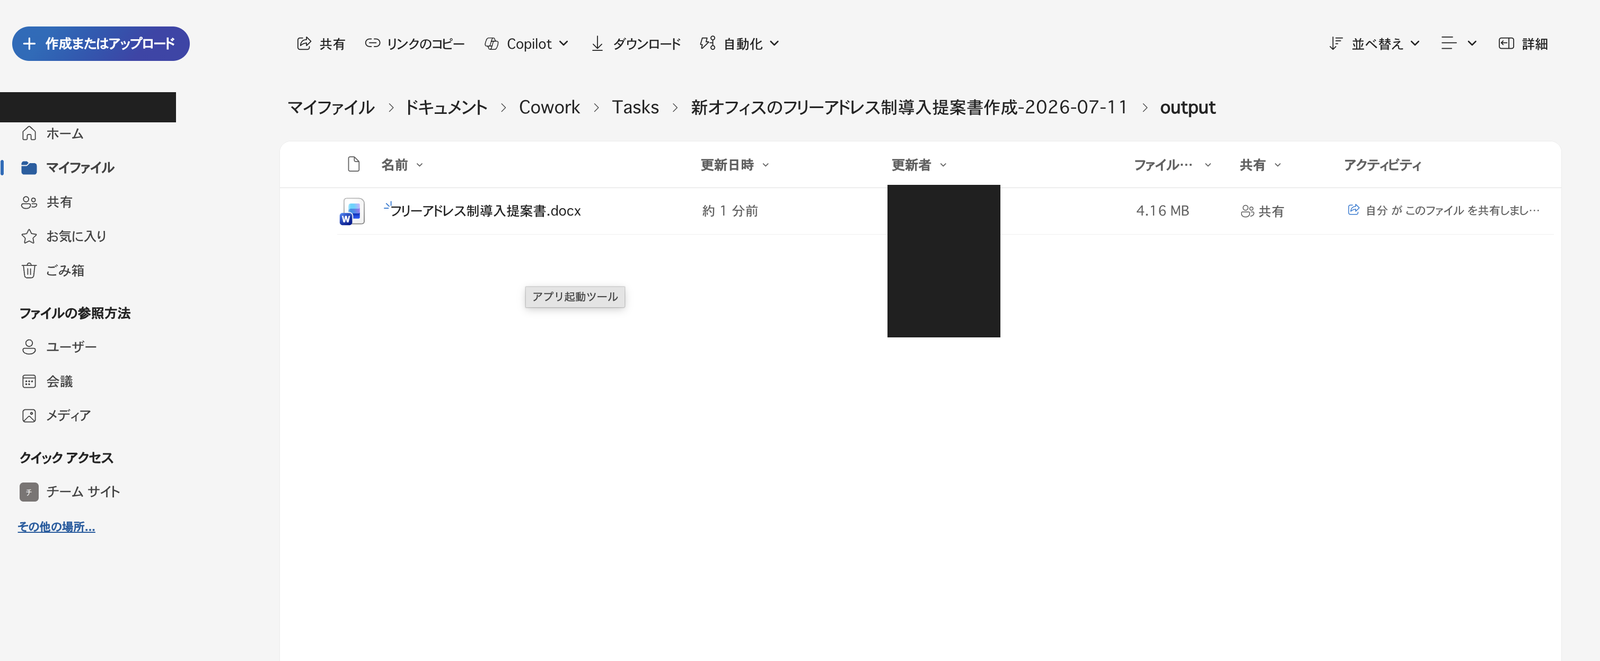The width and height of the screenshot is (1600, 661).
Task: Navigate to Cowork breadcrumb
Action: (549, 107)
